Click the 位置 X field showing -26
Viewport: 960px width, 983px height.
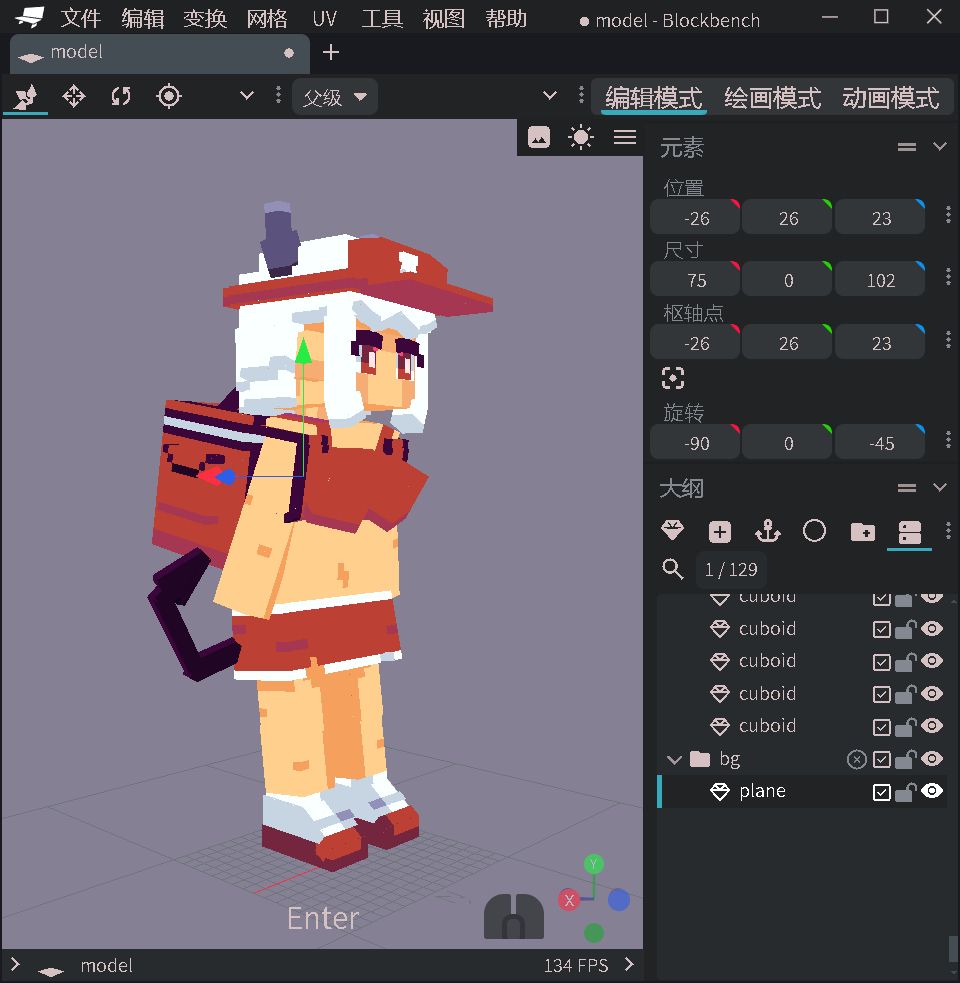pos(696,218)
